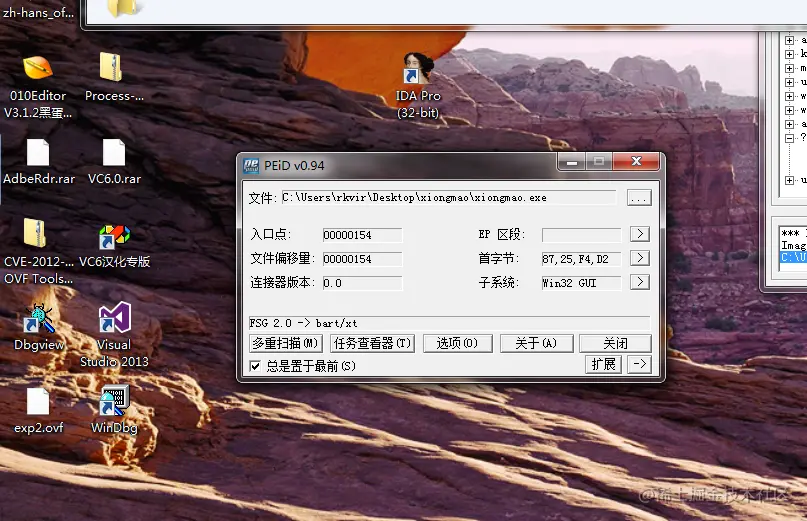Launch Visual Studio 2013 shortcut
The width and height of the screenshot is (807, 521).
pos(114,318)
